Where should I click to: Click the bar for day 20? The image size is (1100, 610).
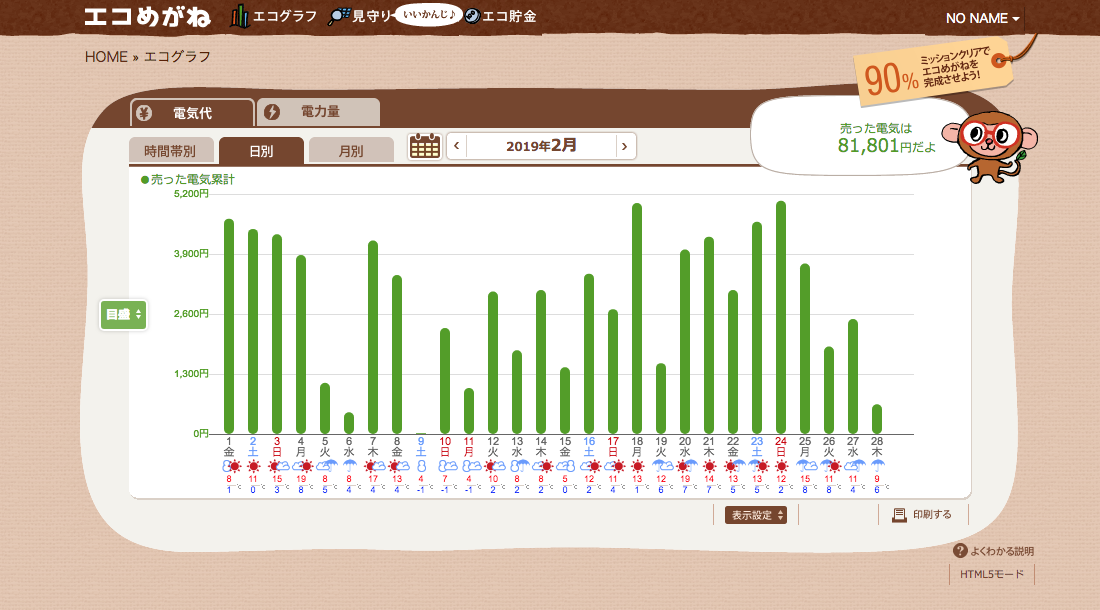point(685,341)
